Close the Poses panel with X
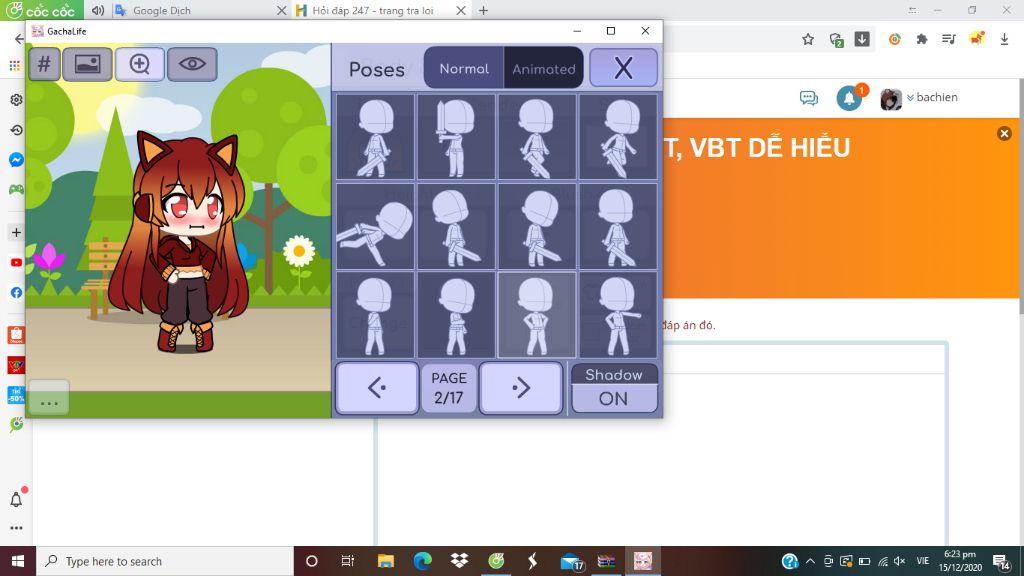1024x576 pixels. tap(623, 67)
